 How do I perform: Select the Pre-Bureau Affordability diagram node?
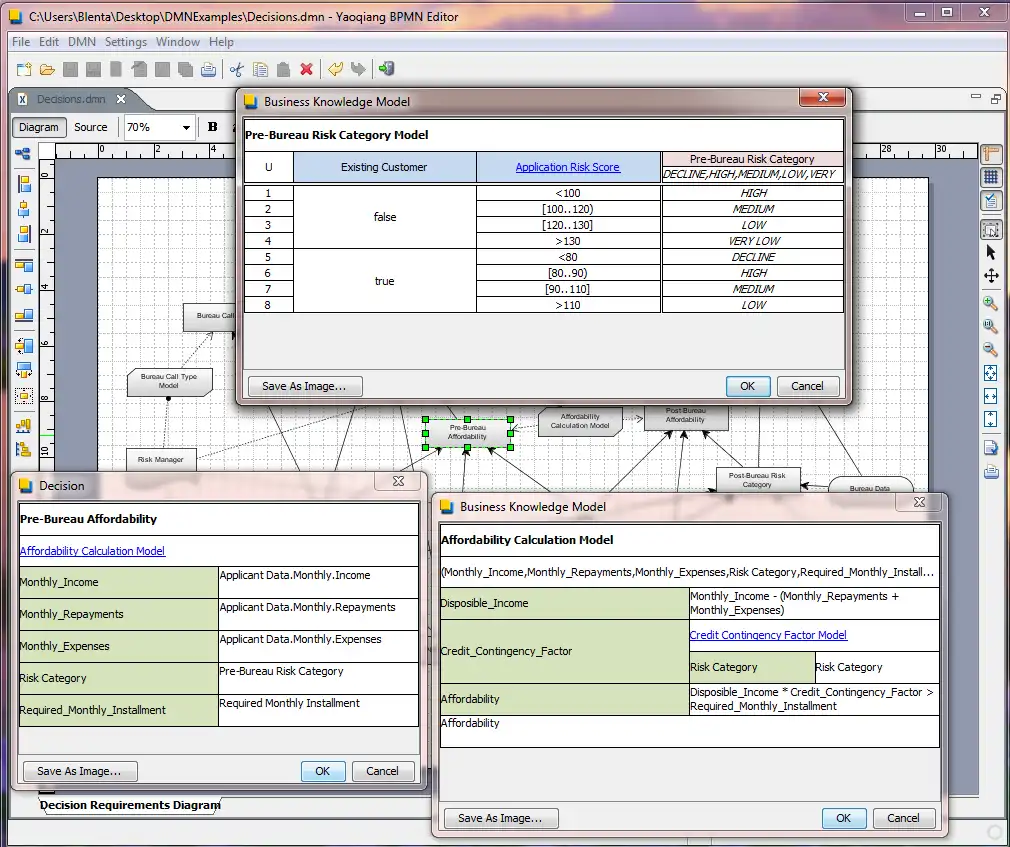(467, 432)
